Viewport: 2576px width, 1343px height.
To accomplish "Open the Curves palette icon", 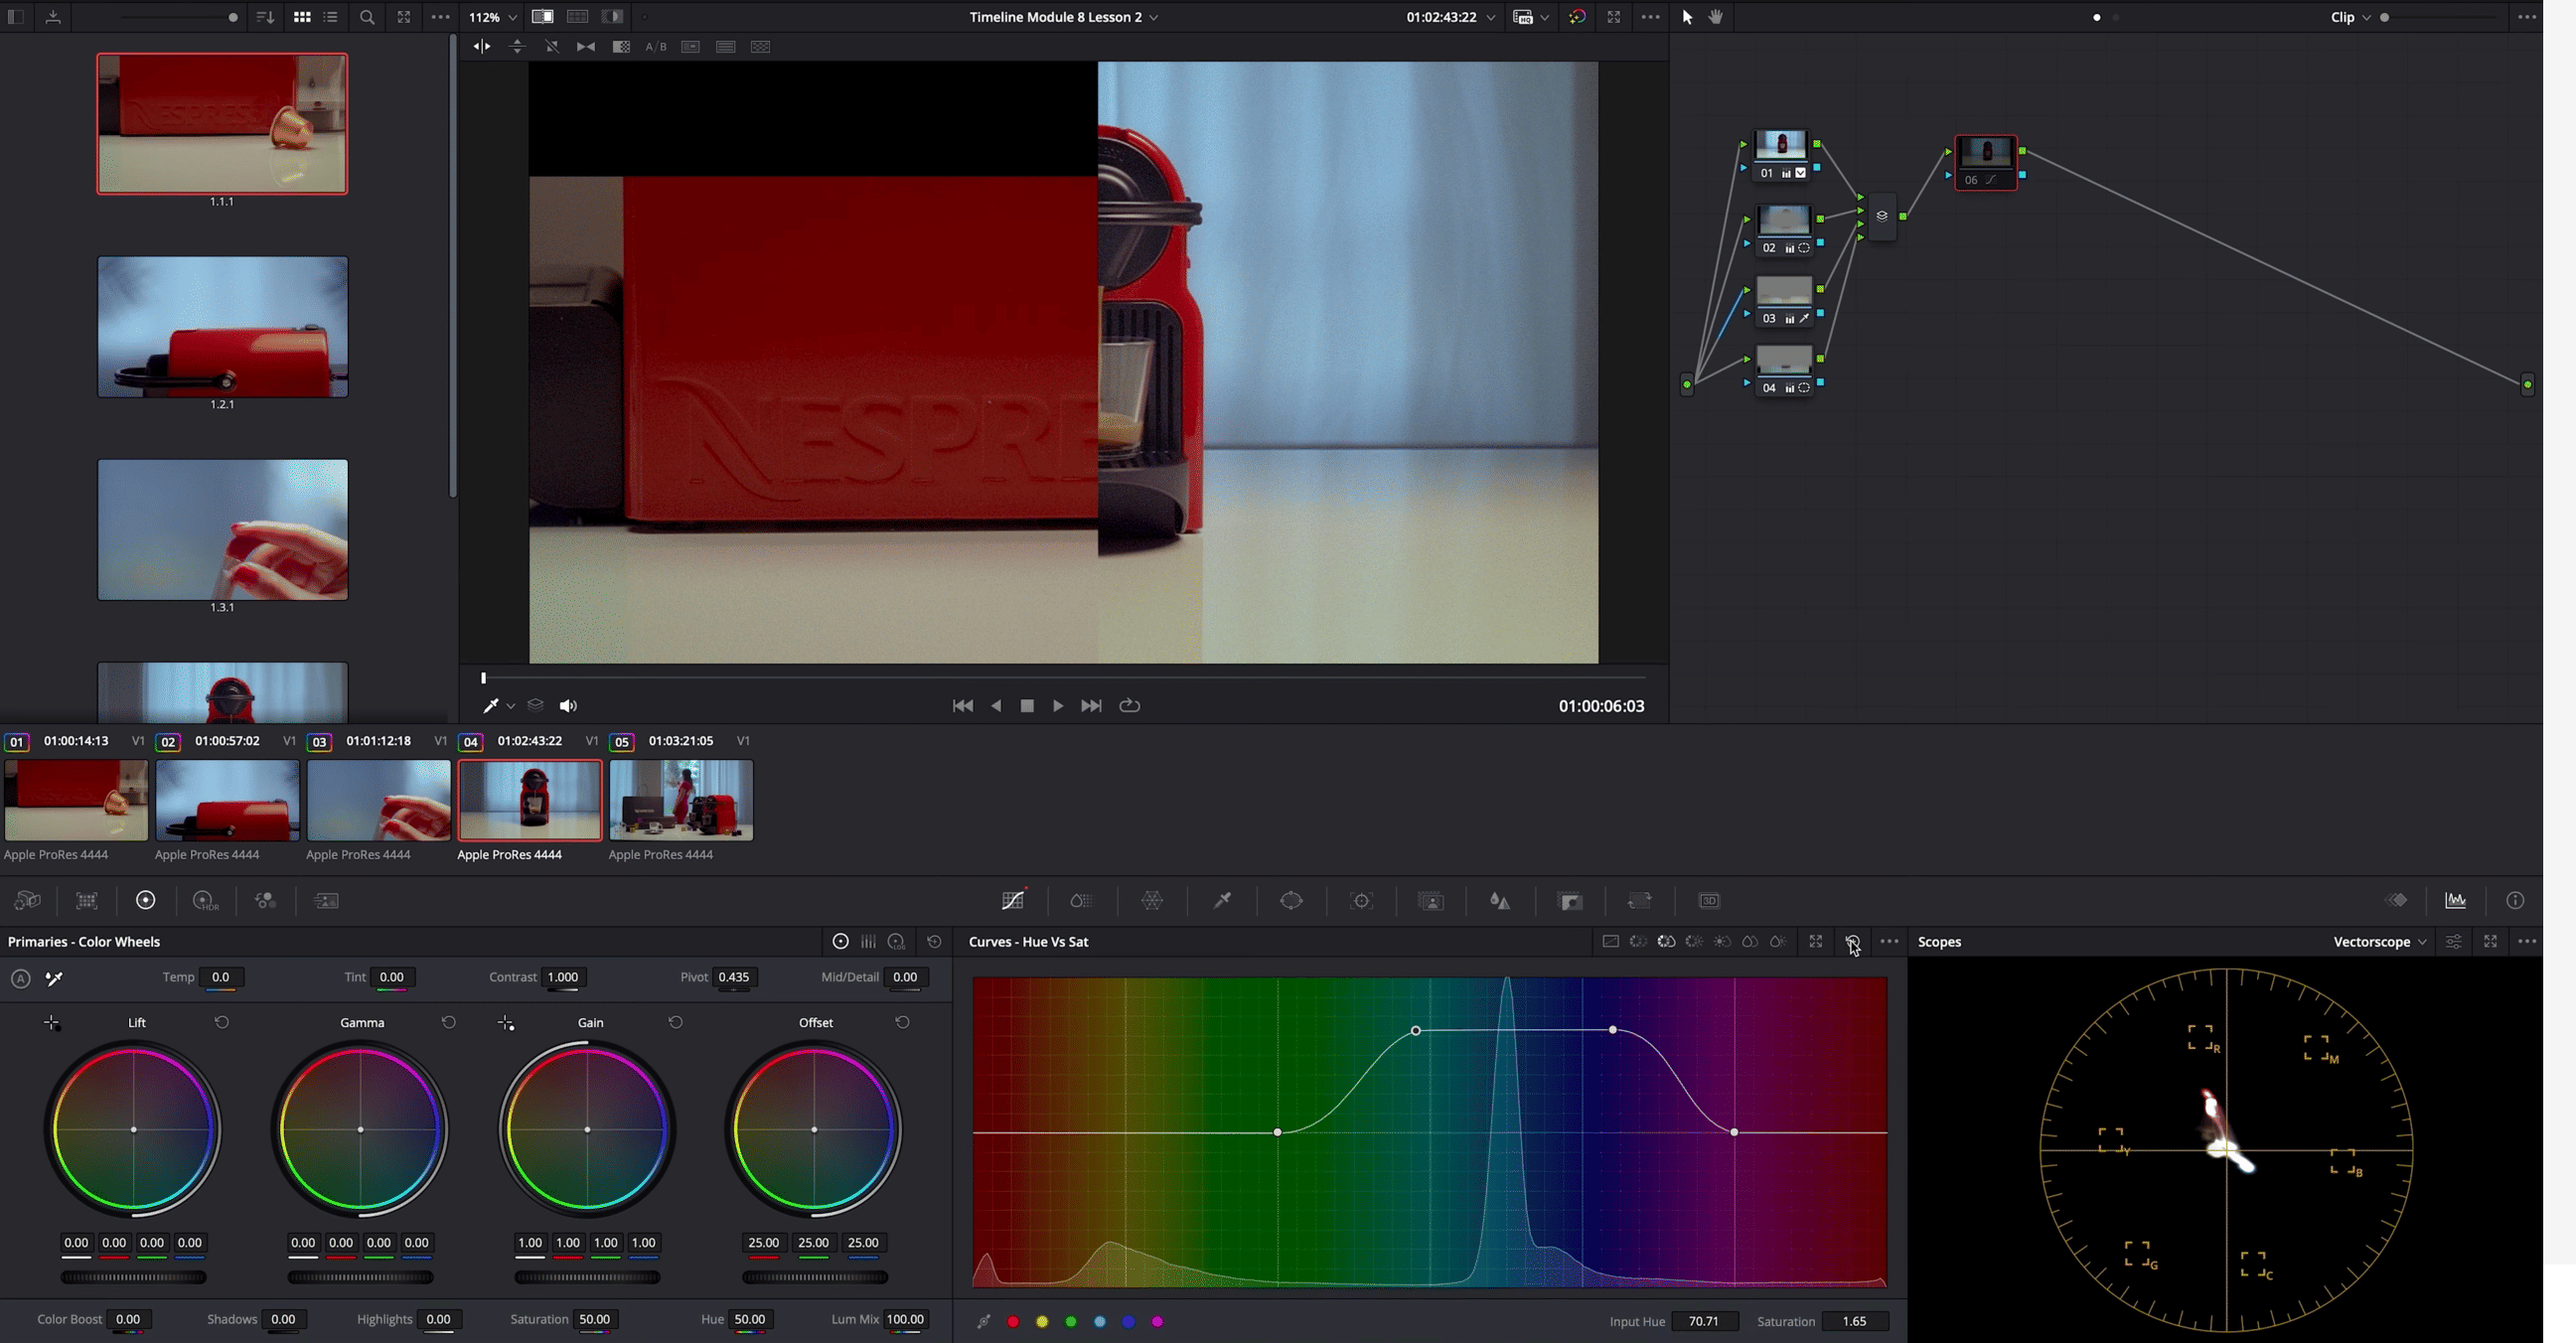I will pyautogui.click(x=1012, y=901).
